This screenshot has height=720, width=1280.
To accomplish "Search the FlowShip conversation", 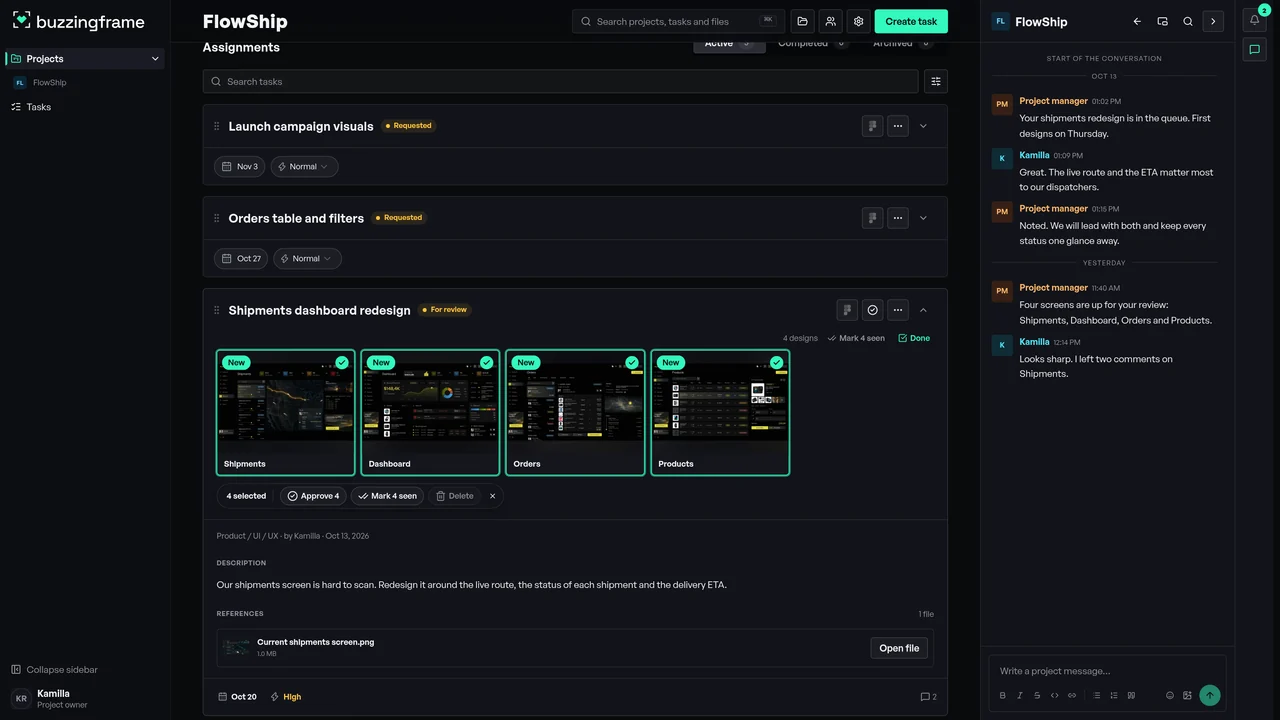I will (x=1188, y=21).
